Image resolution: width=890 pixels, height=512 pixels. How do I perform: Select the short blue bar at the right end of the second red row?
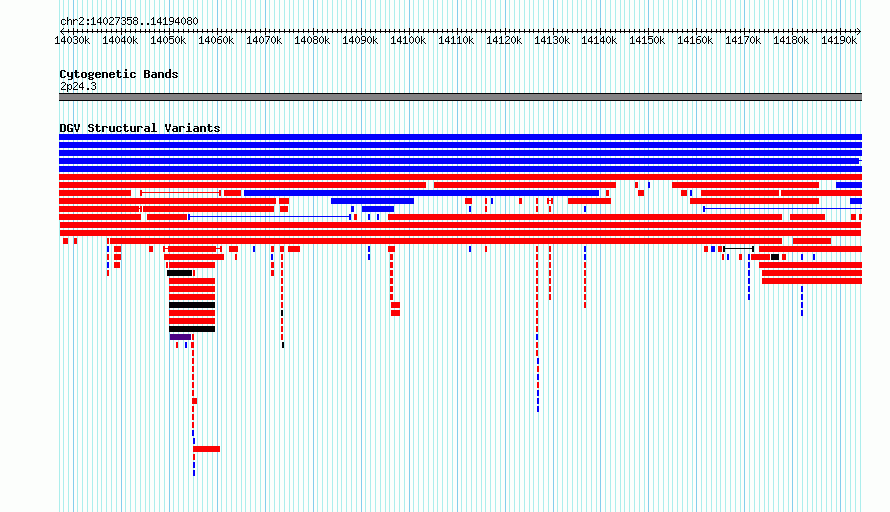[849, 185]
